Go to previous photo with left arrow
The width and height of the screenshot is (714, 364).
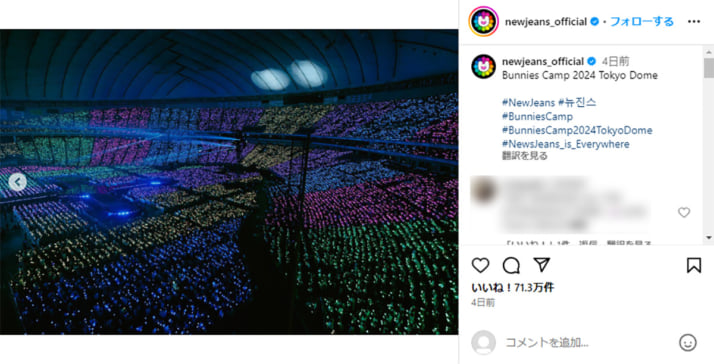18,182
